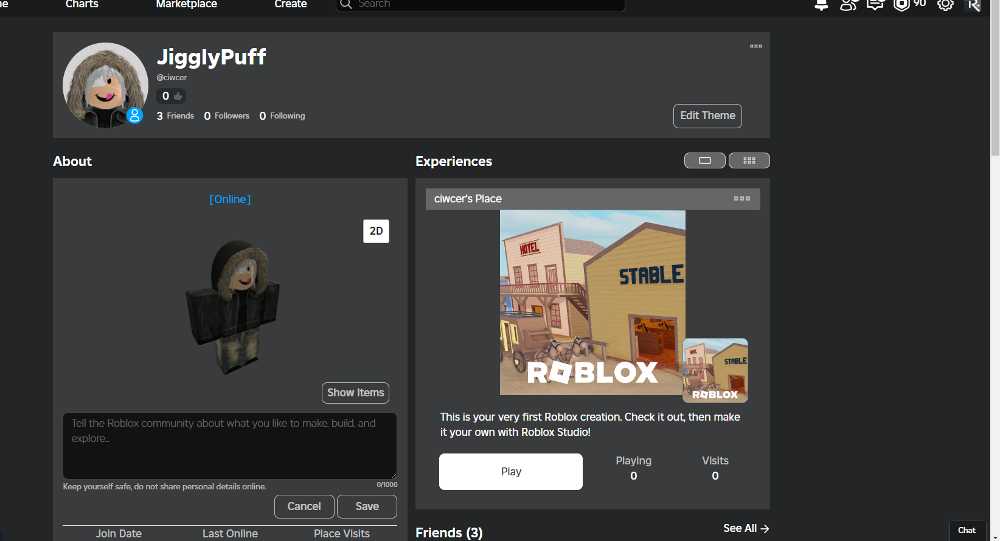Click the @ciwcer username text
The image size is (1000, 541).
(172, 77)
